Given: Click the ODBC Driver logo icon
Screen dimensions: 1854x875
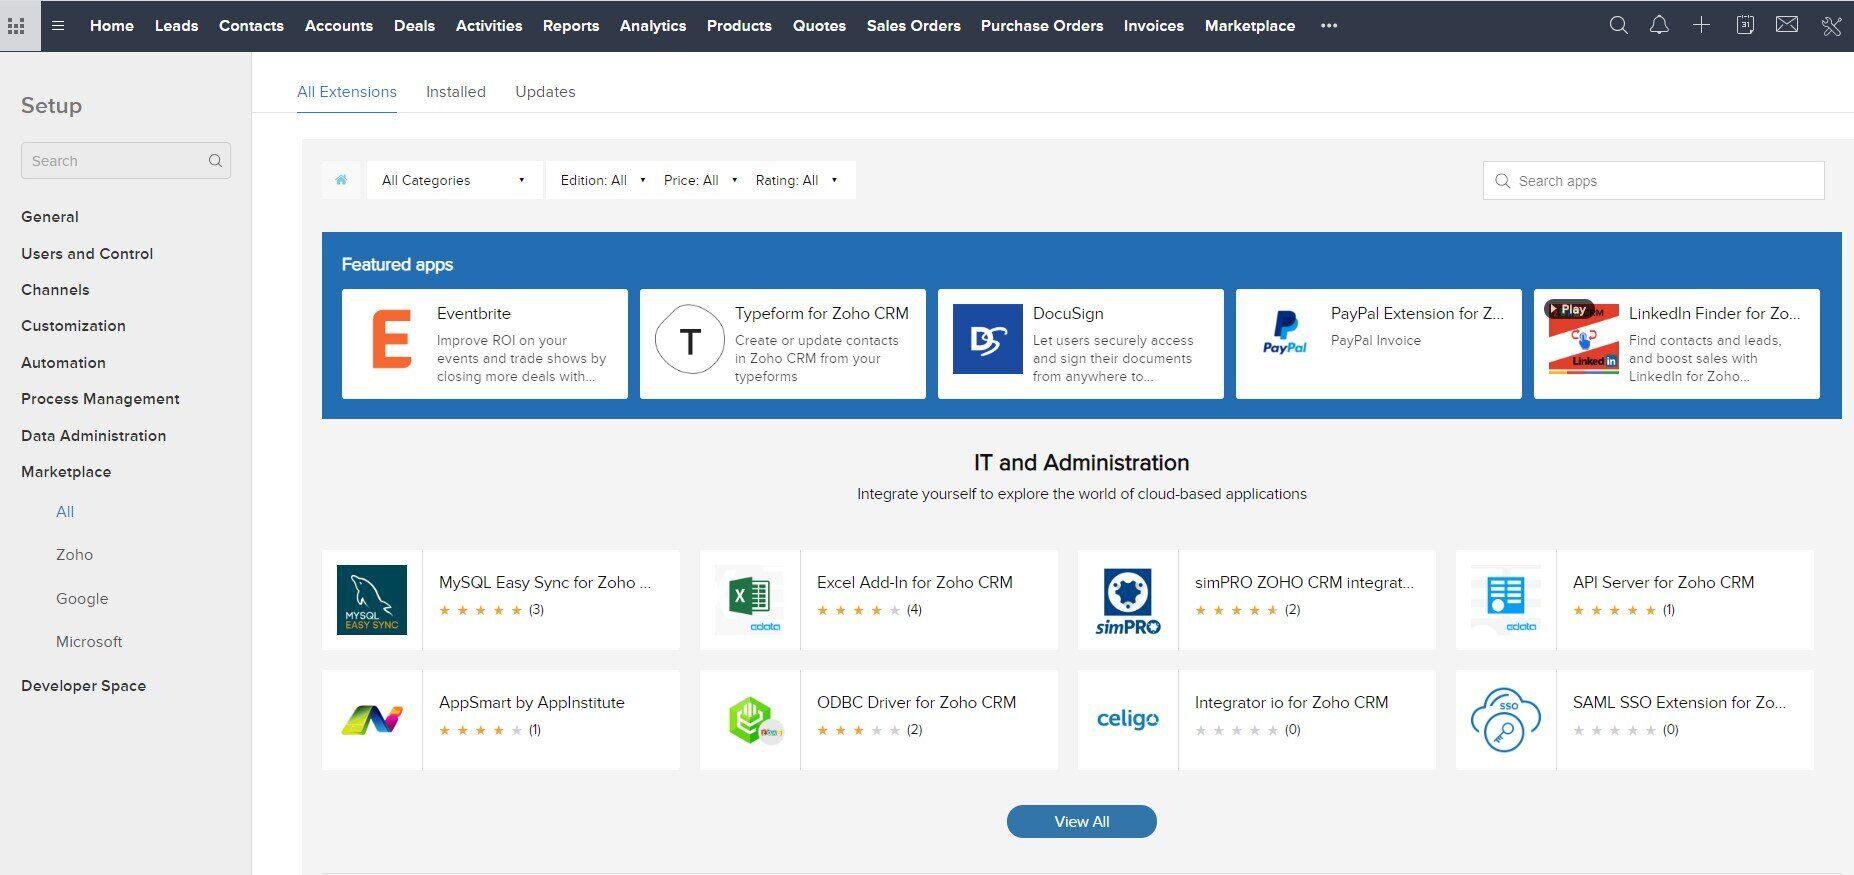Looking at the screenshot, I should point(755,720).
